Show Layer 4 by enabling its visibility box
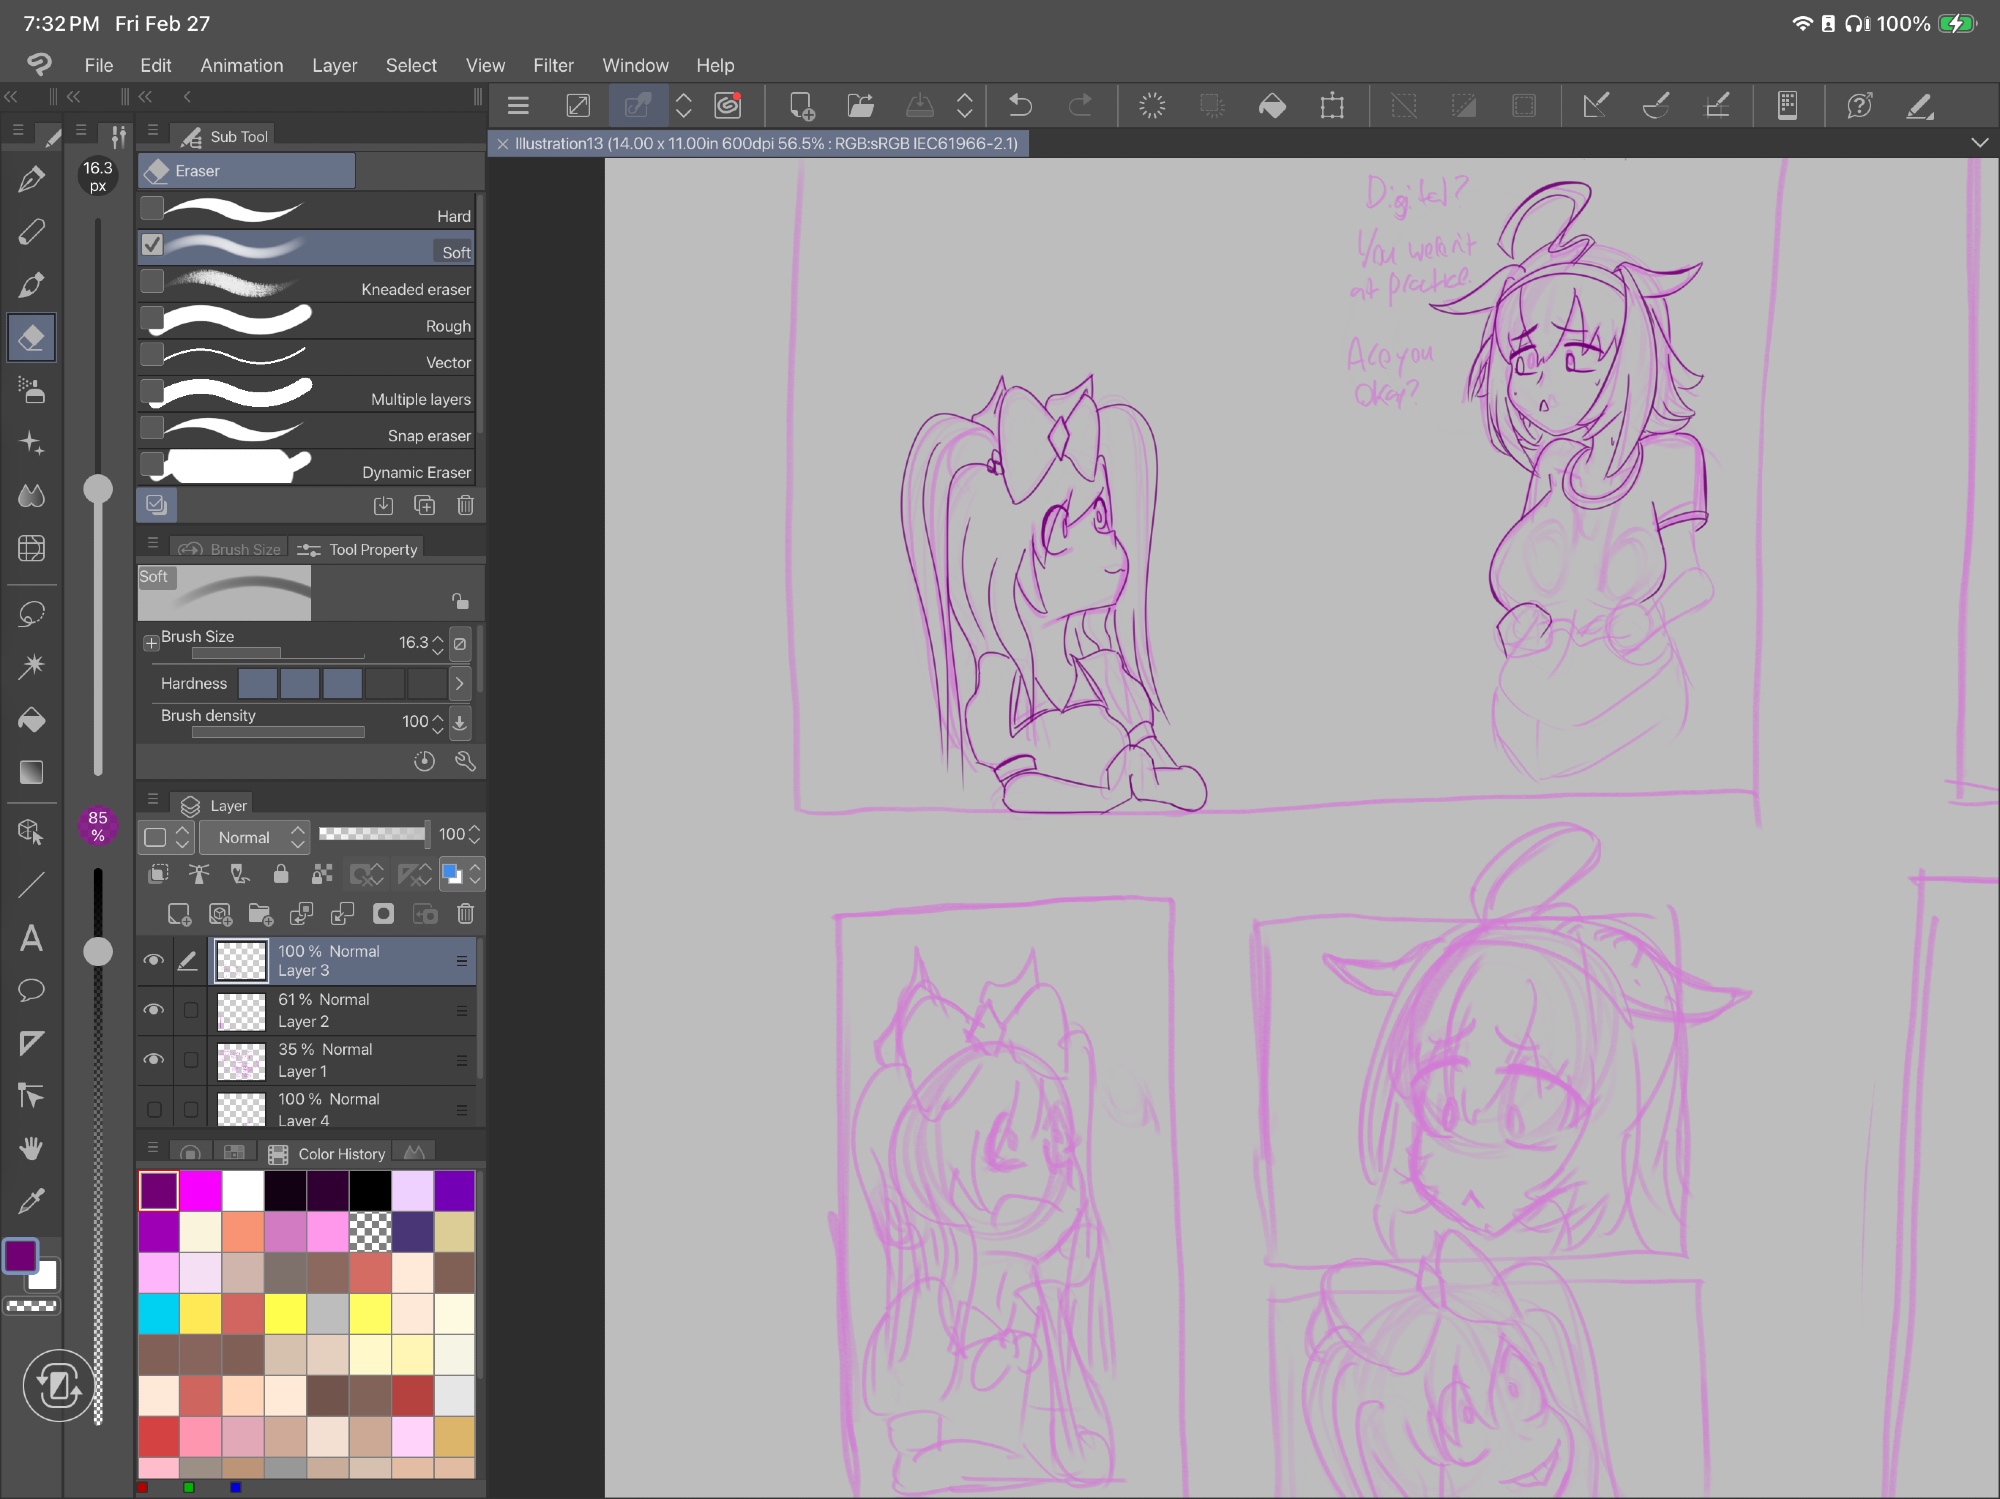The width and height of the screenshot is (2000, 1499). click(x=154, y=1108)
